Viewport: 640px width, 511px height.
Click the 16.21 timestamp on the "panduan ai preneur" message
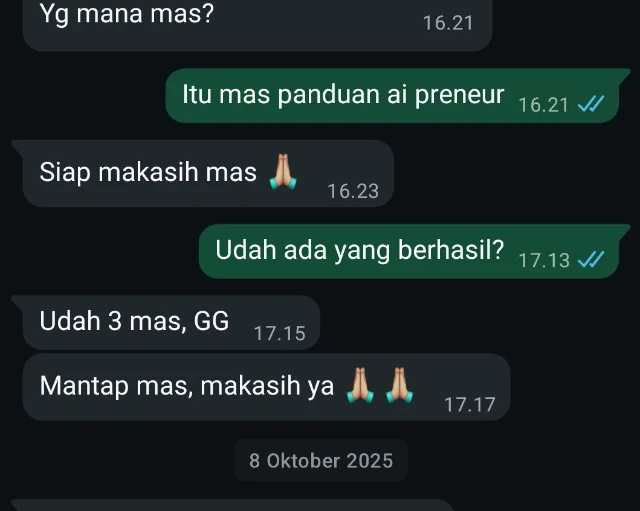click(543, 105)
